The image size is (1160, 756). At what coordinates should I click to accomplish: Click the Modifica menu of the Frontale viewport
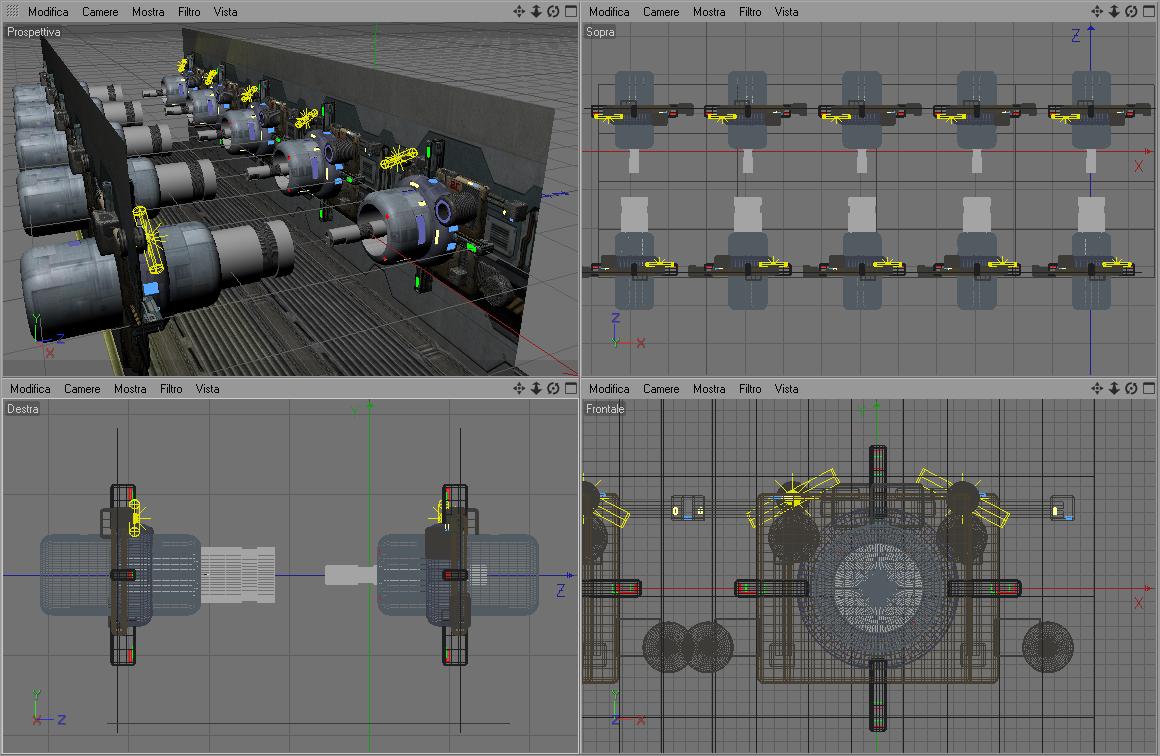pyautogui.click(x=609, y=389)
